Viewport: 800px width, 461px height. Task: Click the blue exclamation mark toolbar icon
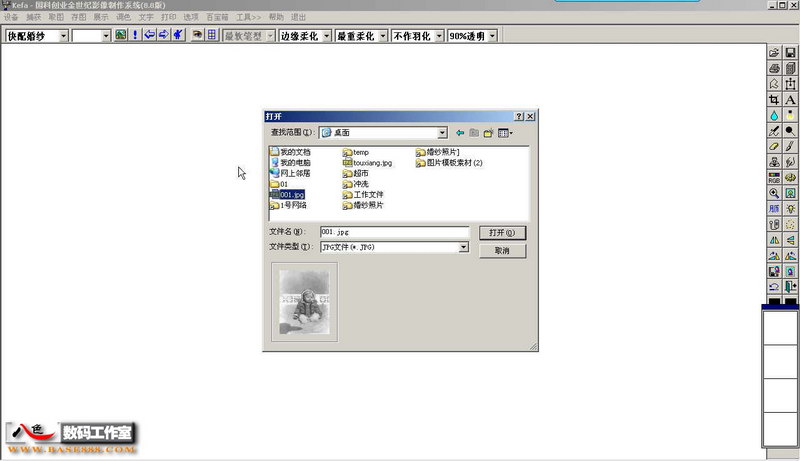(x=135, y=35)
